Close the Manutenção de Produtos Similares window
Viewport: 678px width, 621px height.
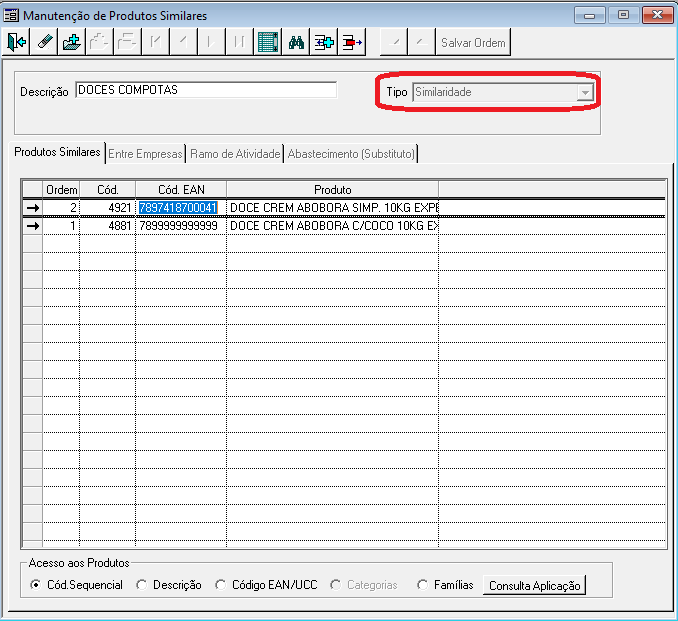657,15
